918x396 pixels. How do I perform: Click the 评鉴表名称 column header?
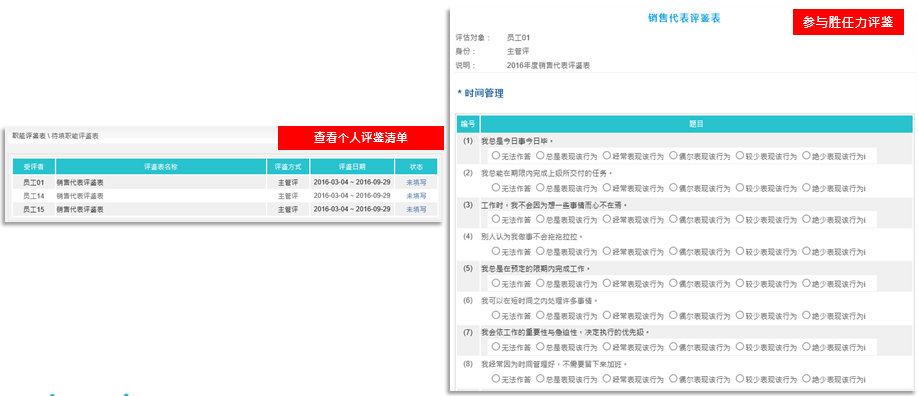161,166
